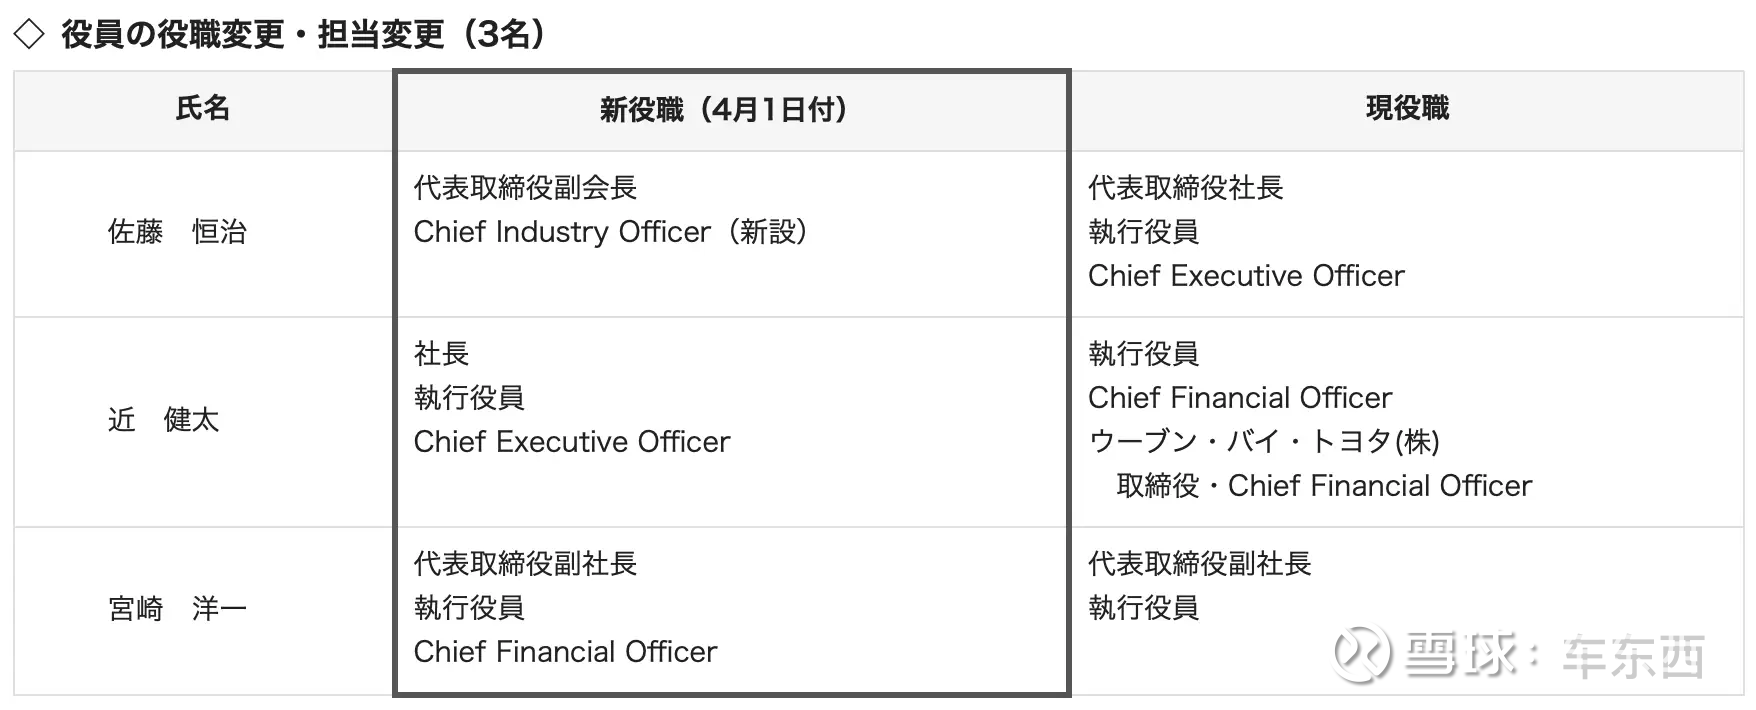The width and height of the screenshot is (1756, 710).
Task: Click the Xueqiu watermark logo icon
Action: point(1361,655)
